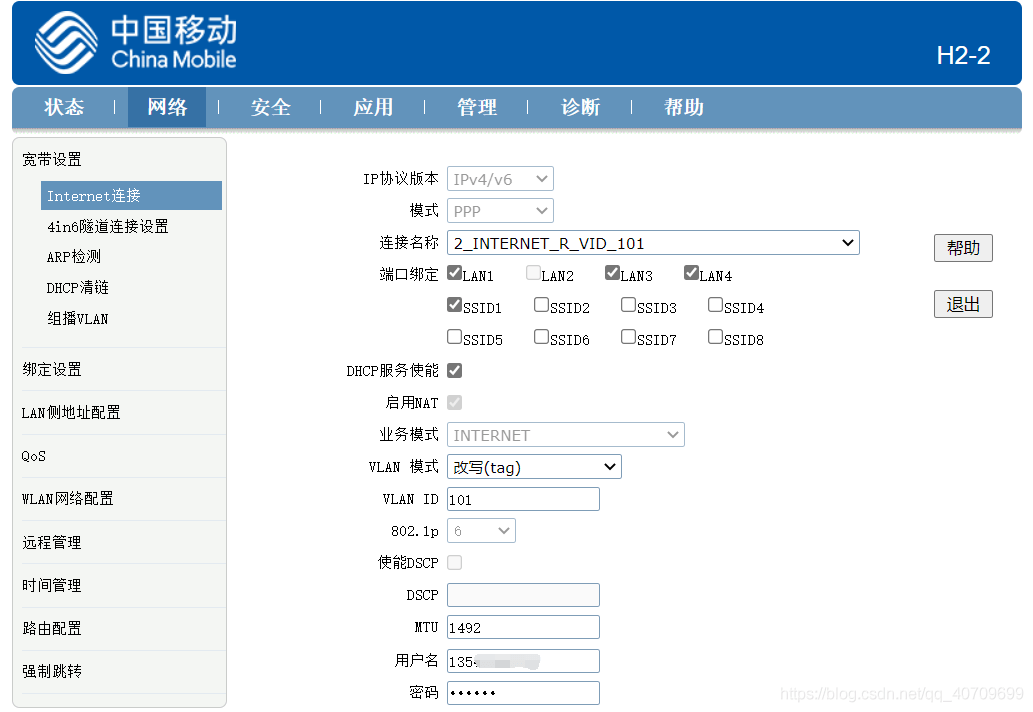Click the 帮助 button on right
This screenshot has width=1033, height=712.
(963, 248)
